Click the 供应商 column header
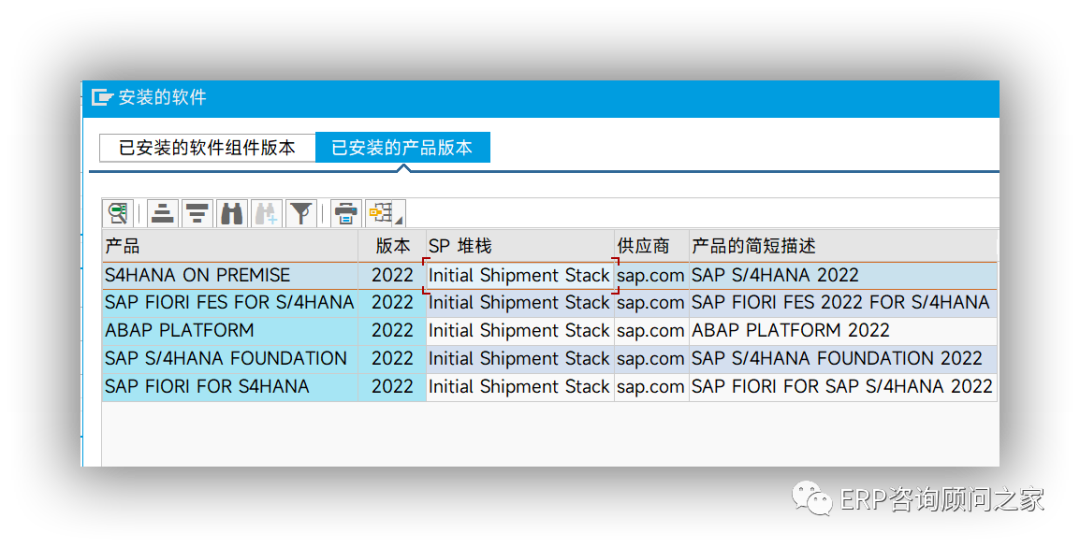 [x=652, y=246]
